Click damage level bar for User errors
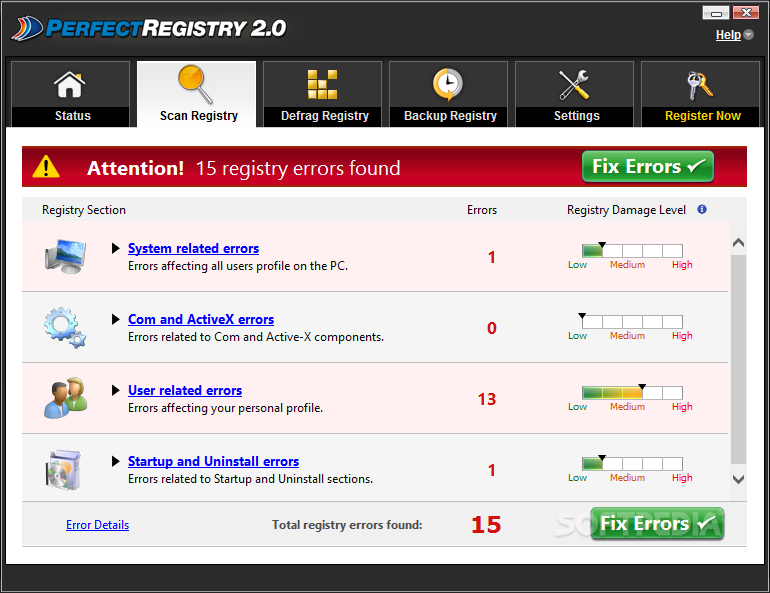The width and height of the screenshot is (770, 593). pyautogui.click(x=632, y=393)
